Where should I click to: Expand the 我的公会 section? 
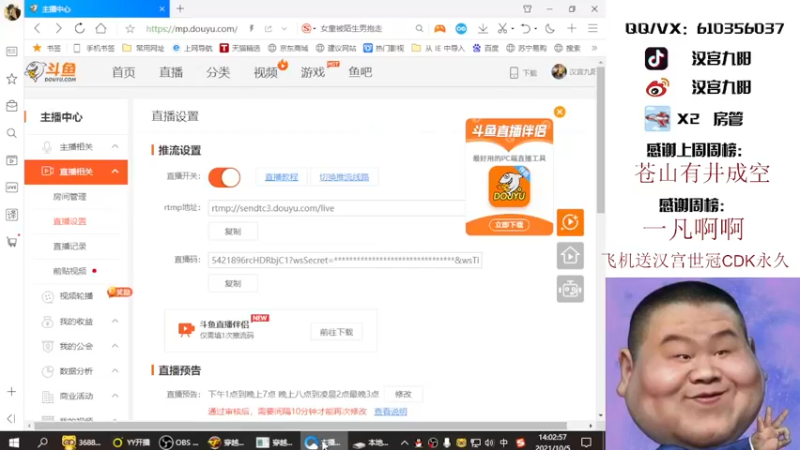115,346
